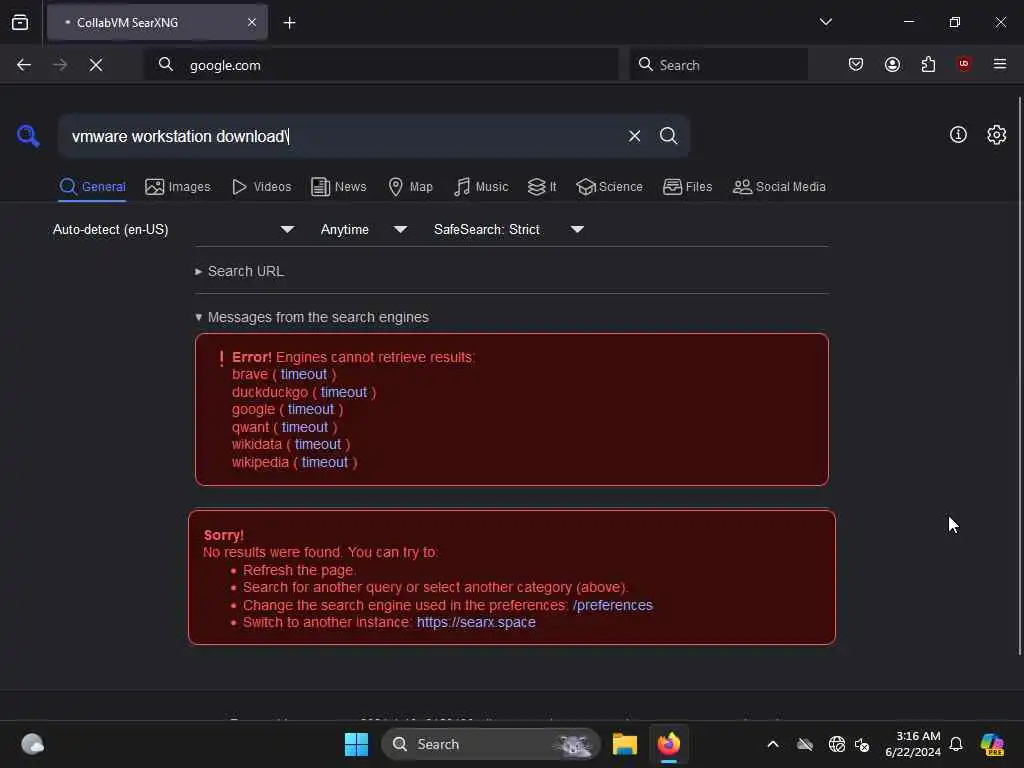
Task: Switch to the Files category
Action: pos(687,187)
